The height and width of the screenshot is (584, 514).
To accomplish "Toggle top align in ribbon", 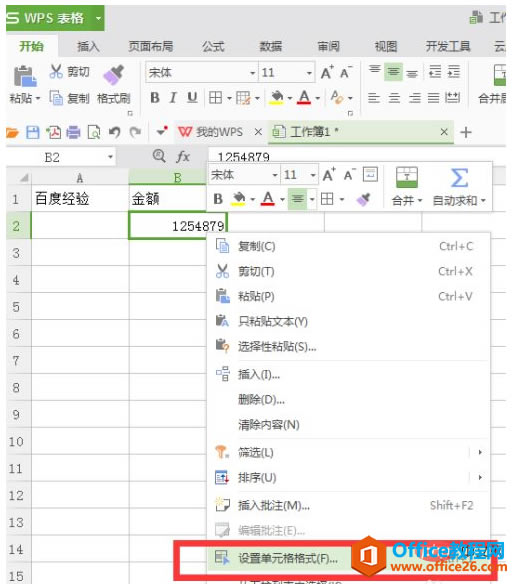I will (374, 70).
